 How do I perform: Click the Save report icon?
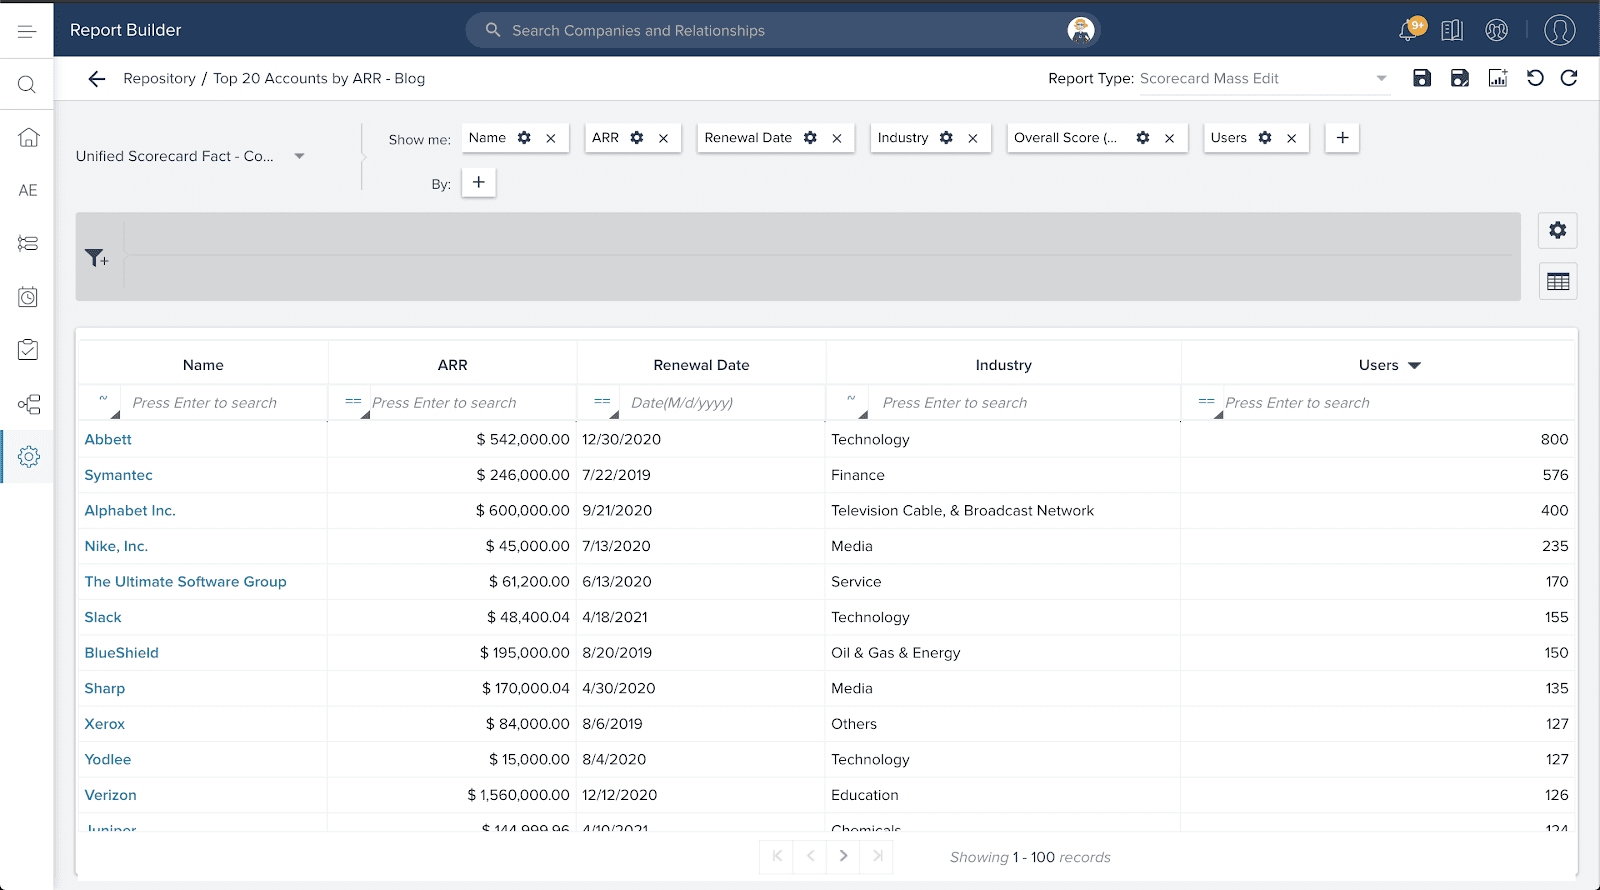[1421, 78]
